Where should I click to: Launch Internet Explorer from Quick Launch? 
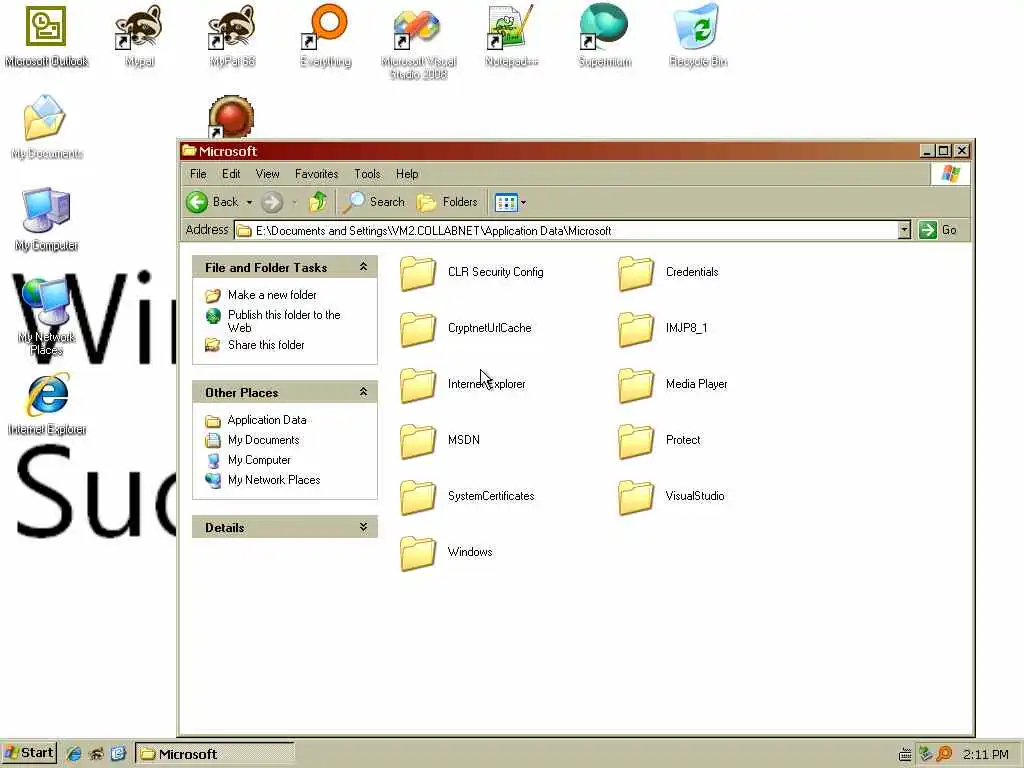pos(74,754)
